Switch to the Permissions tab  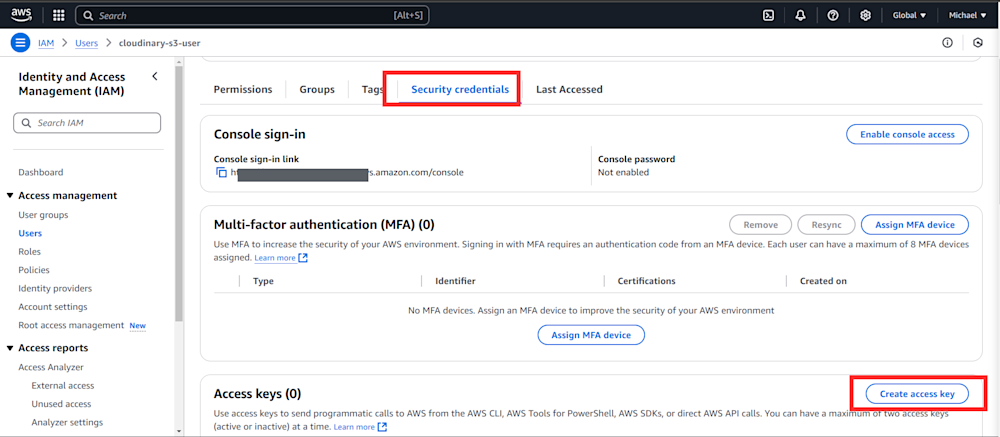[243, 89]
